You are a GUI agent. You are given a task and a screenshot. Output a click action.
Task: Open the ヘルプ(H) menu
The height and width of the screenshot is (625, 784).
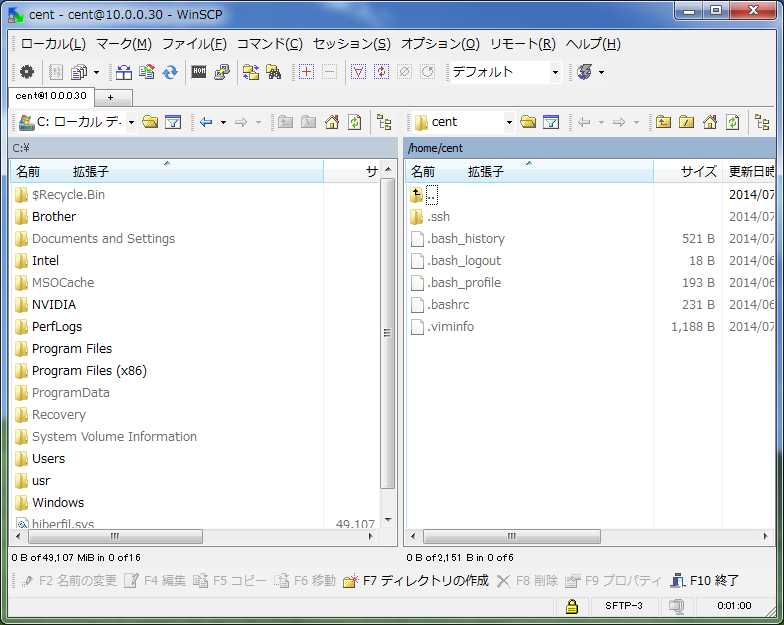(593, 44)
